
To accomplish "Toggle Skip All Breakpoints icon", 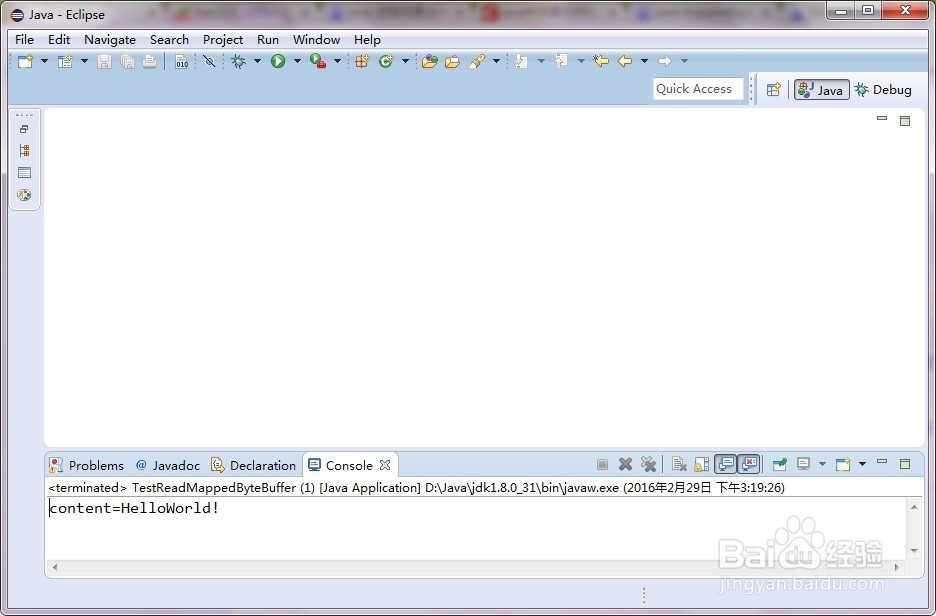I will pyautogui.click(x=209, y=61).
